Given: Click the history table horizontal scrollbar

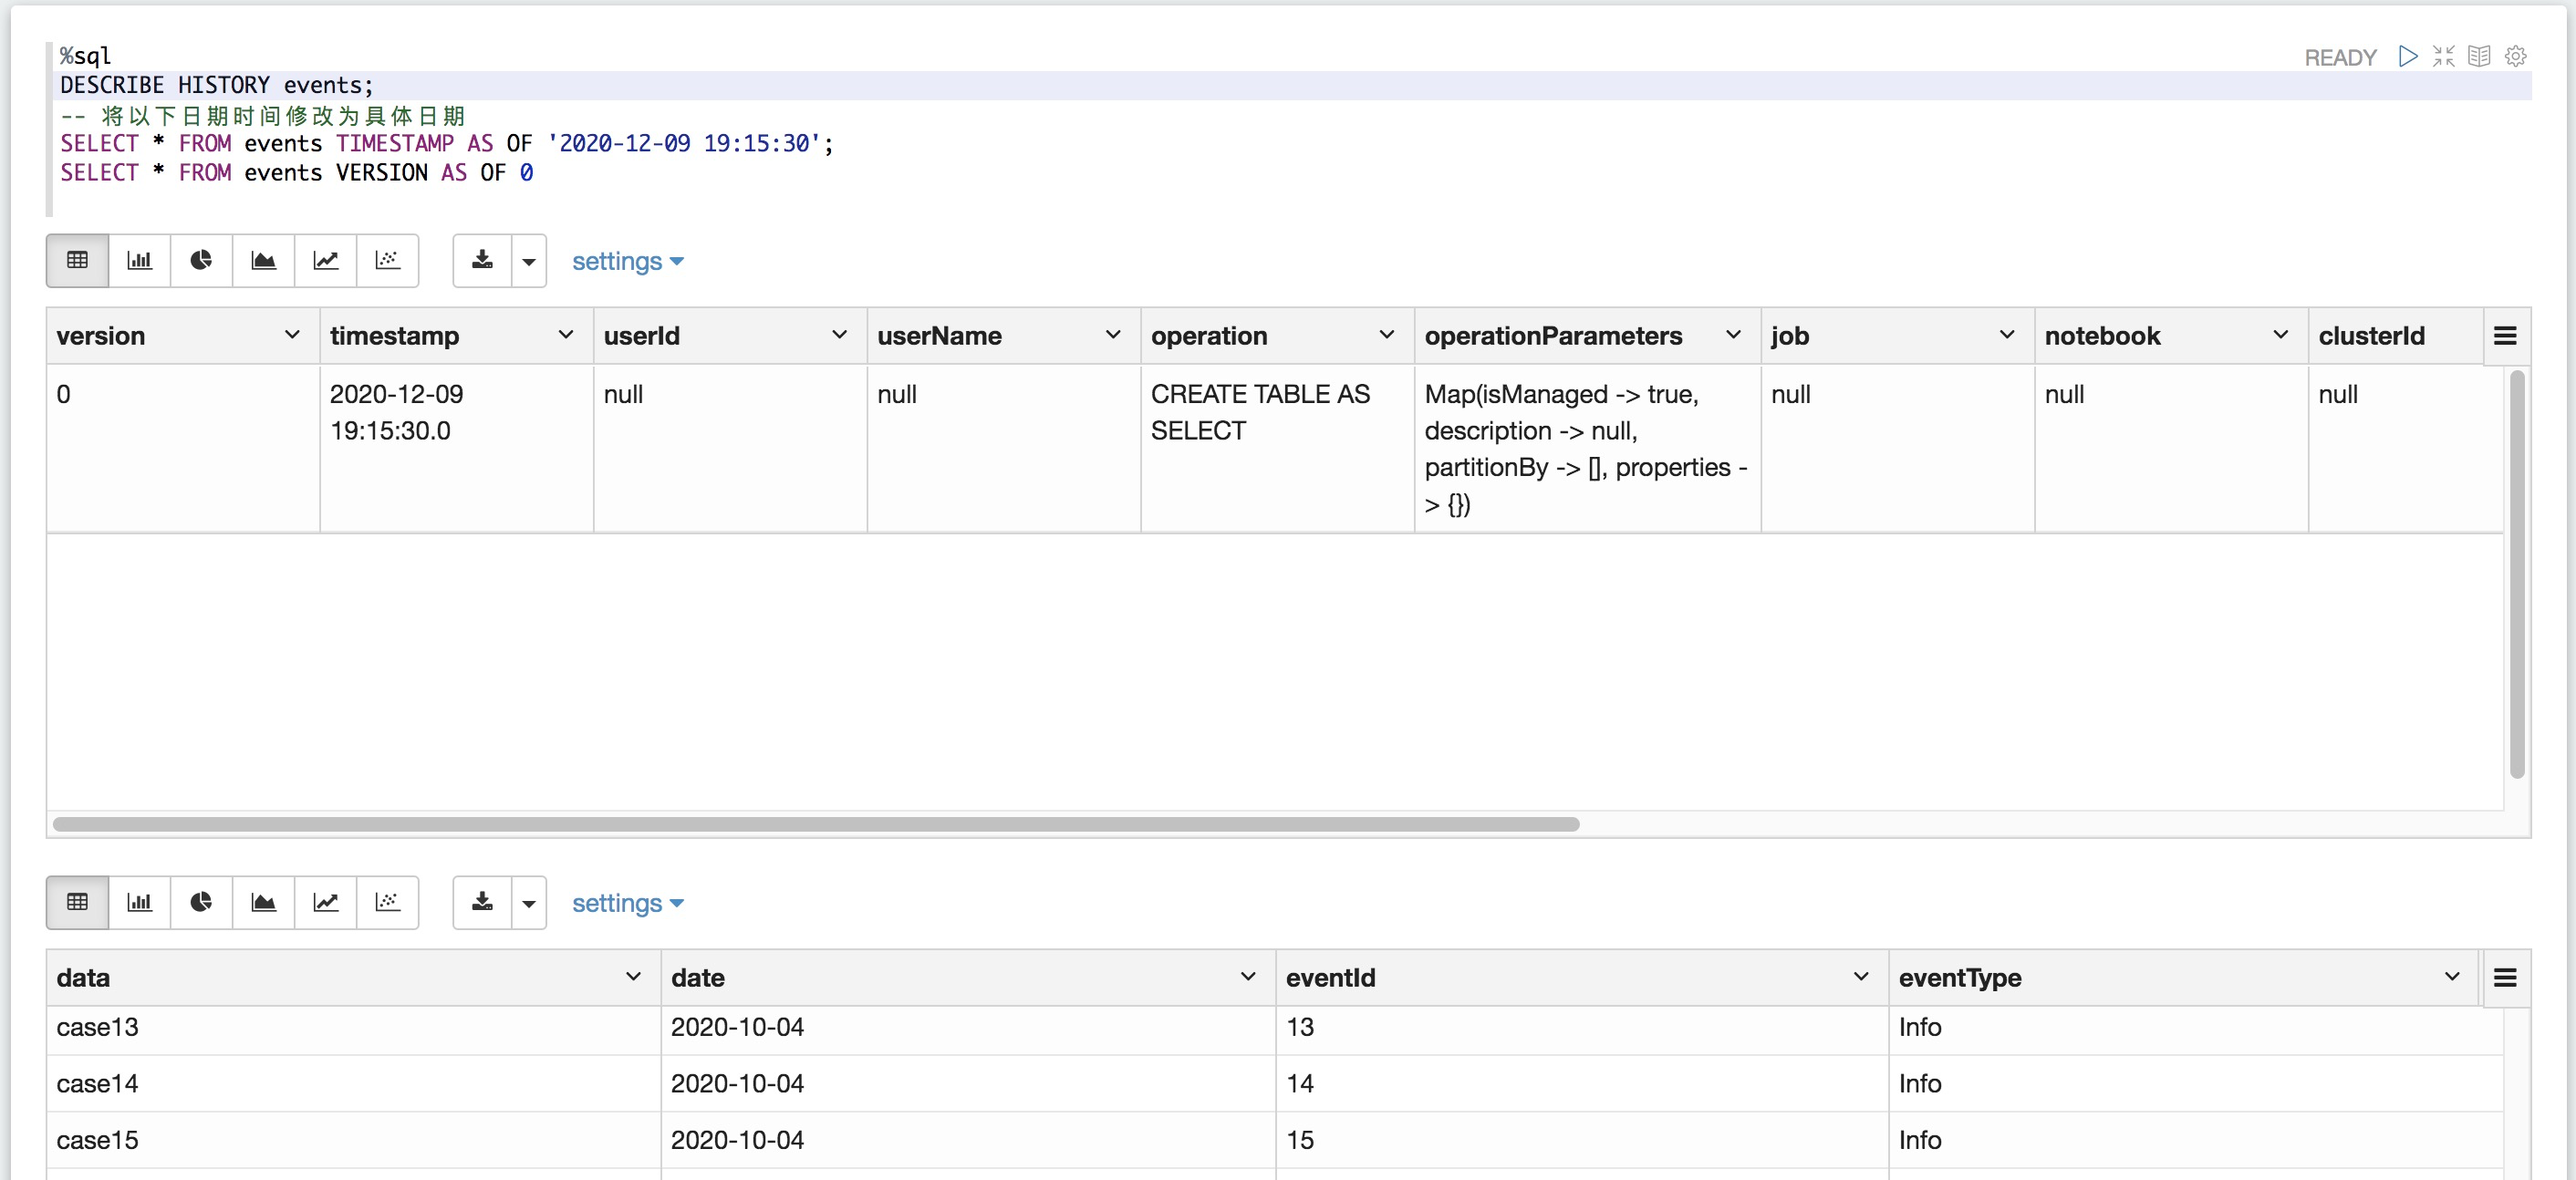Looking at the screenshot, I should (x=816, y=824).
